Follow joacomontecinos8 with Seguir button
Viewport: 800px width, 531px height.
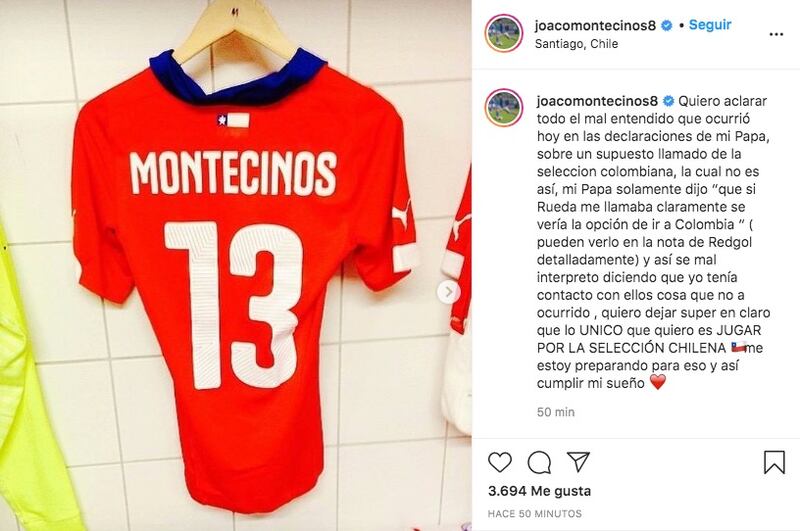710,24
